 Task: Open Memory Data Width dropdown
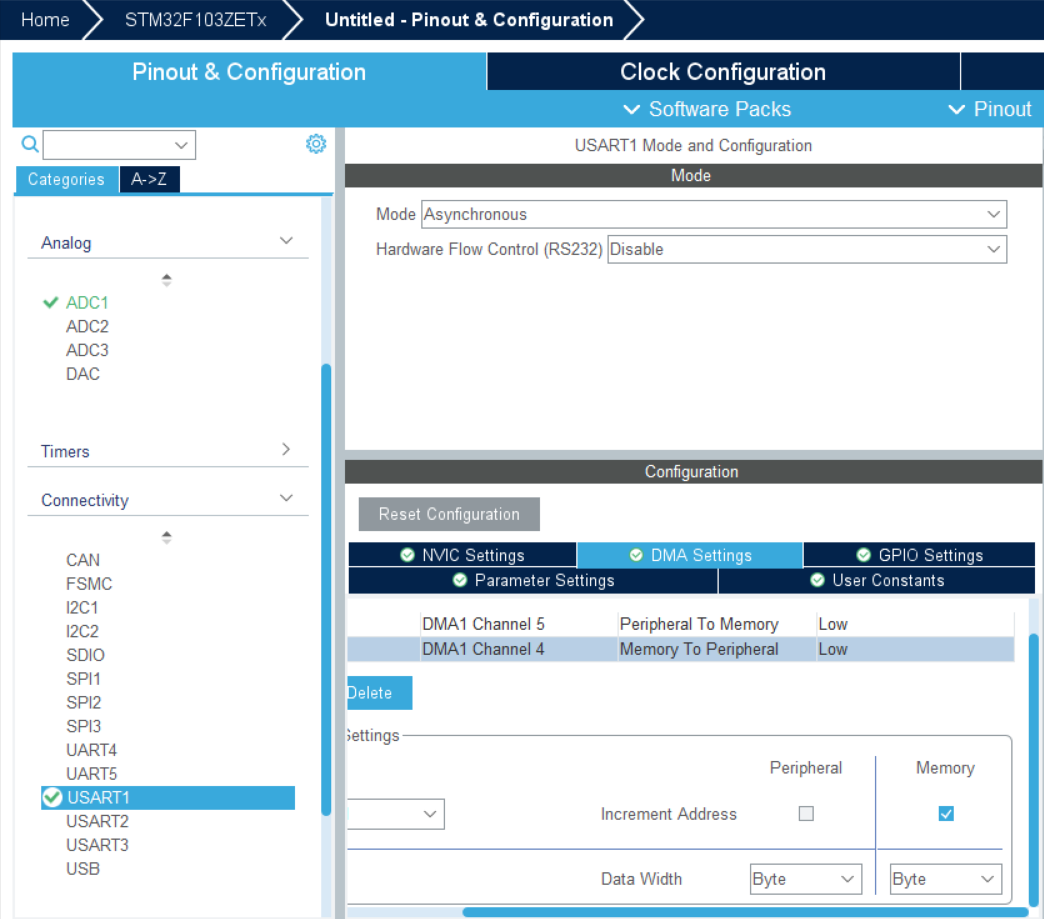pyautogui.click(x=945, y=879)
